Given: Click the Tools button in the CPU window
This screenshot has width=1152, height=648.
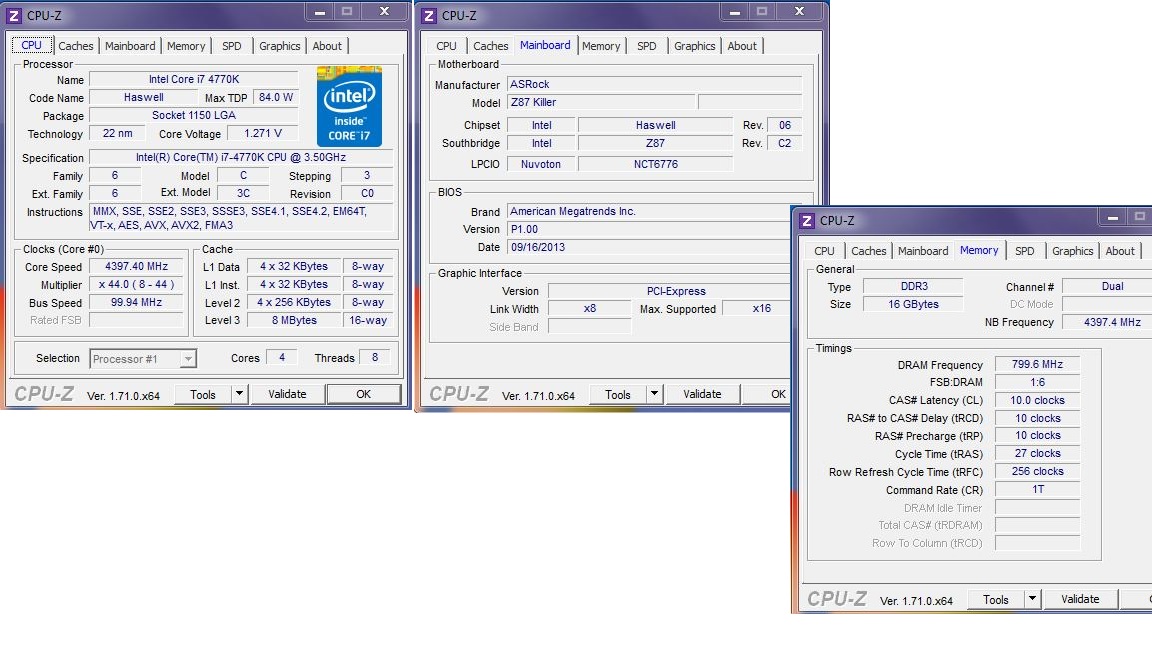Looking at the screenshot, I should (x=203, y=395).
